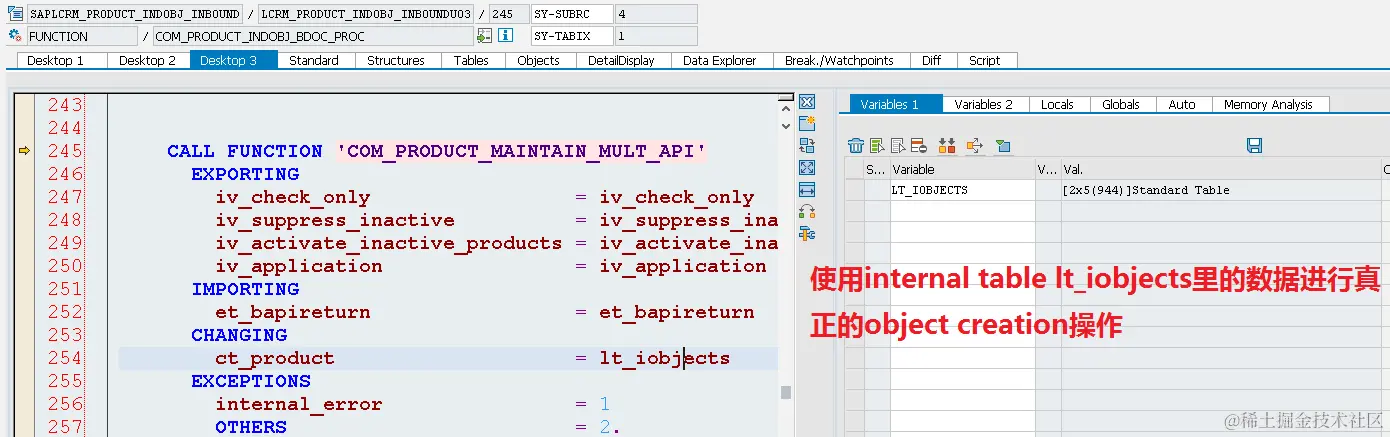Click the SAPLCRM_PRODUCT_INDOBJ_INBOUND program field
Viewport: 1390px width, 437px height.
coord(134,14)
